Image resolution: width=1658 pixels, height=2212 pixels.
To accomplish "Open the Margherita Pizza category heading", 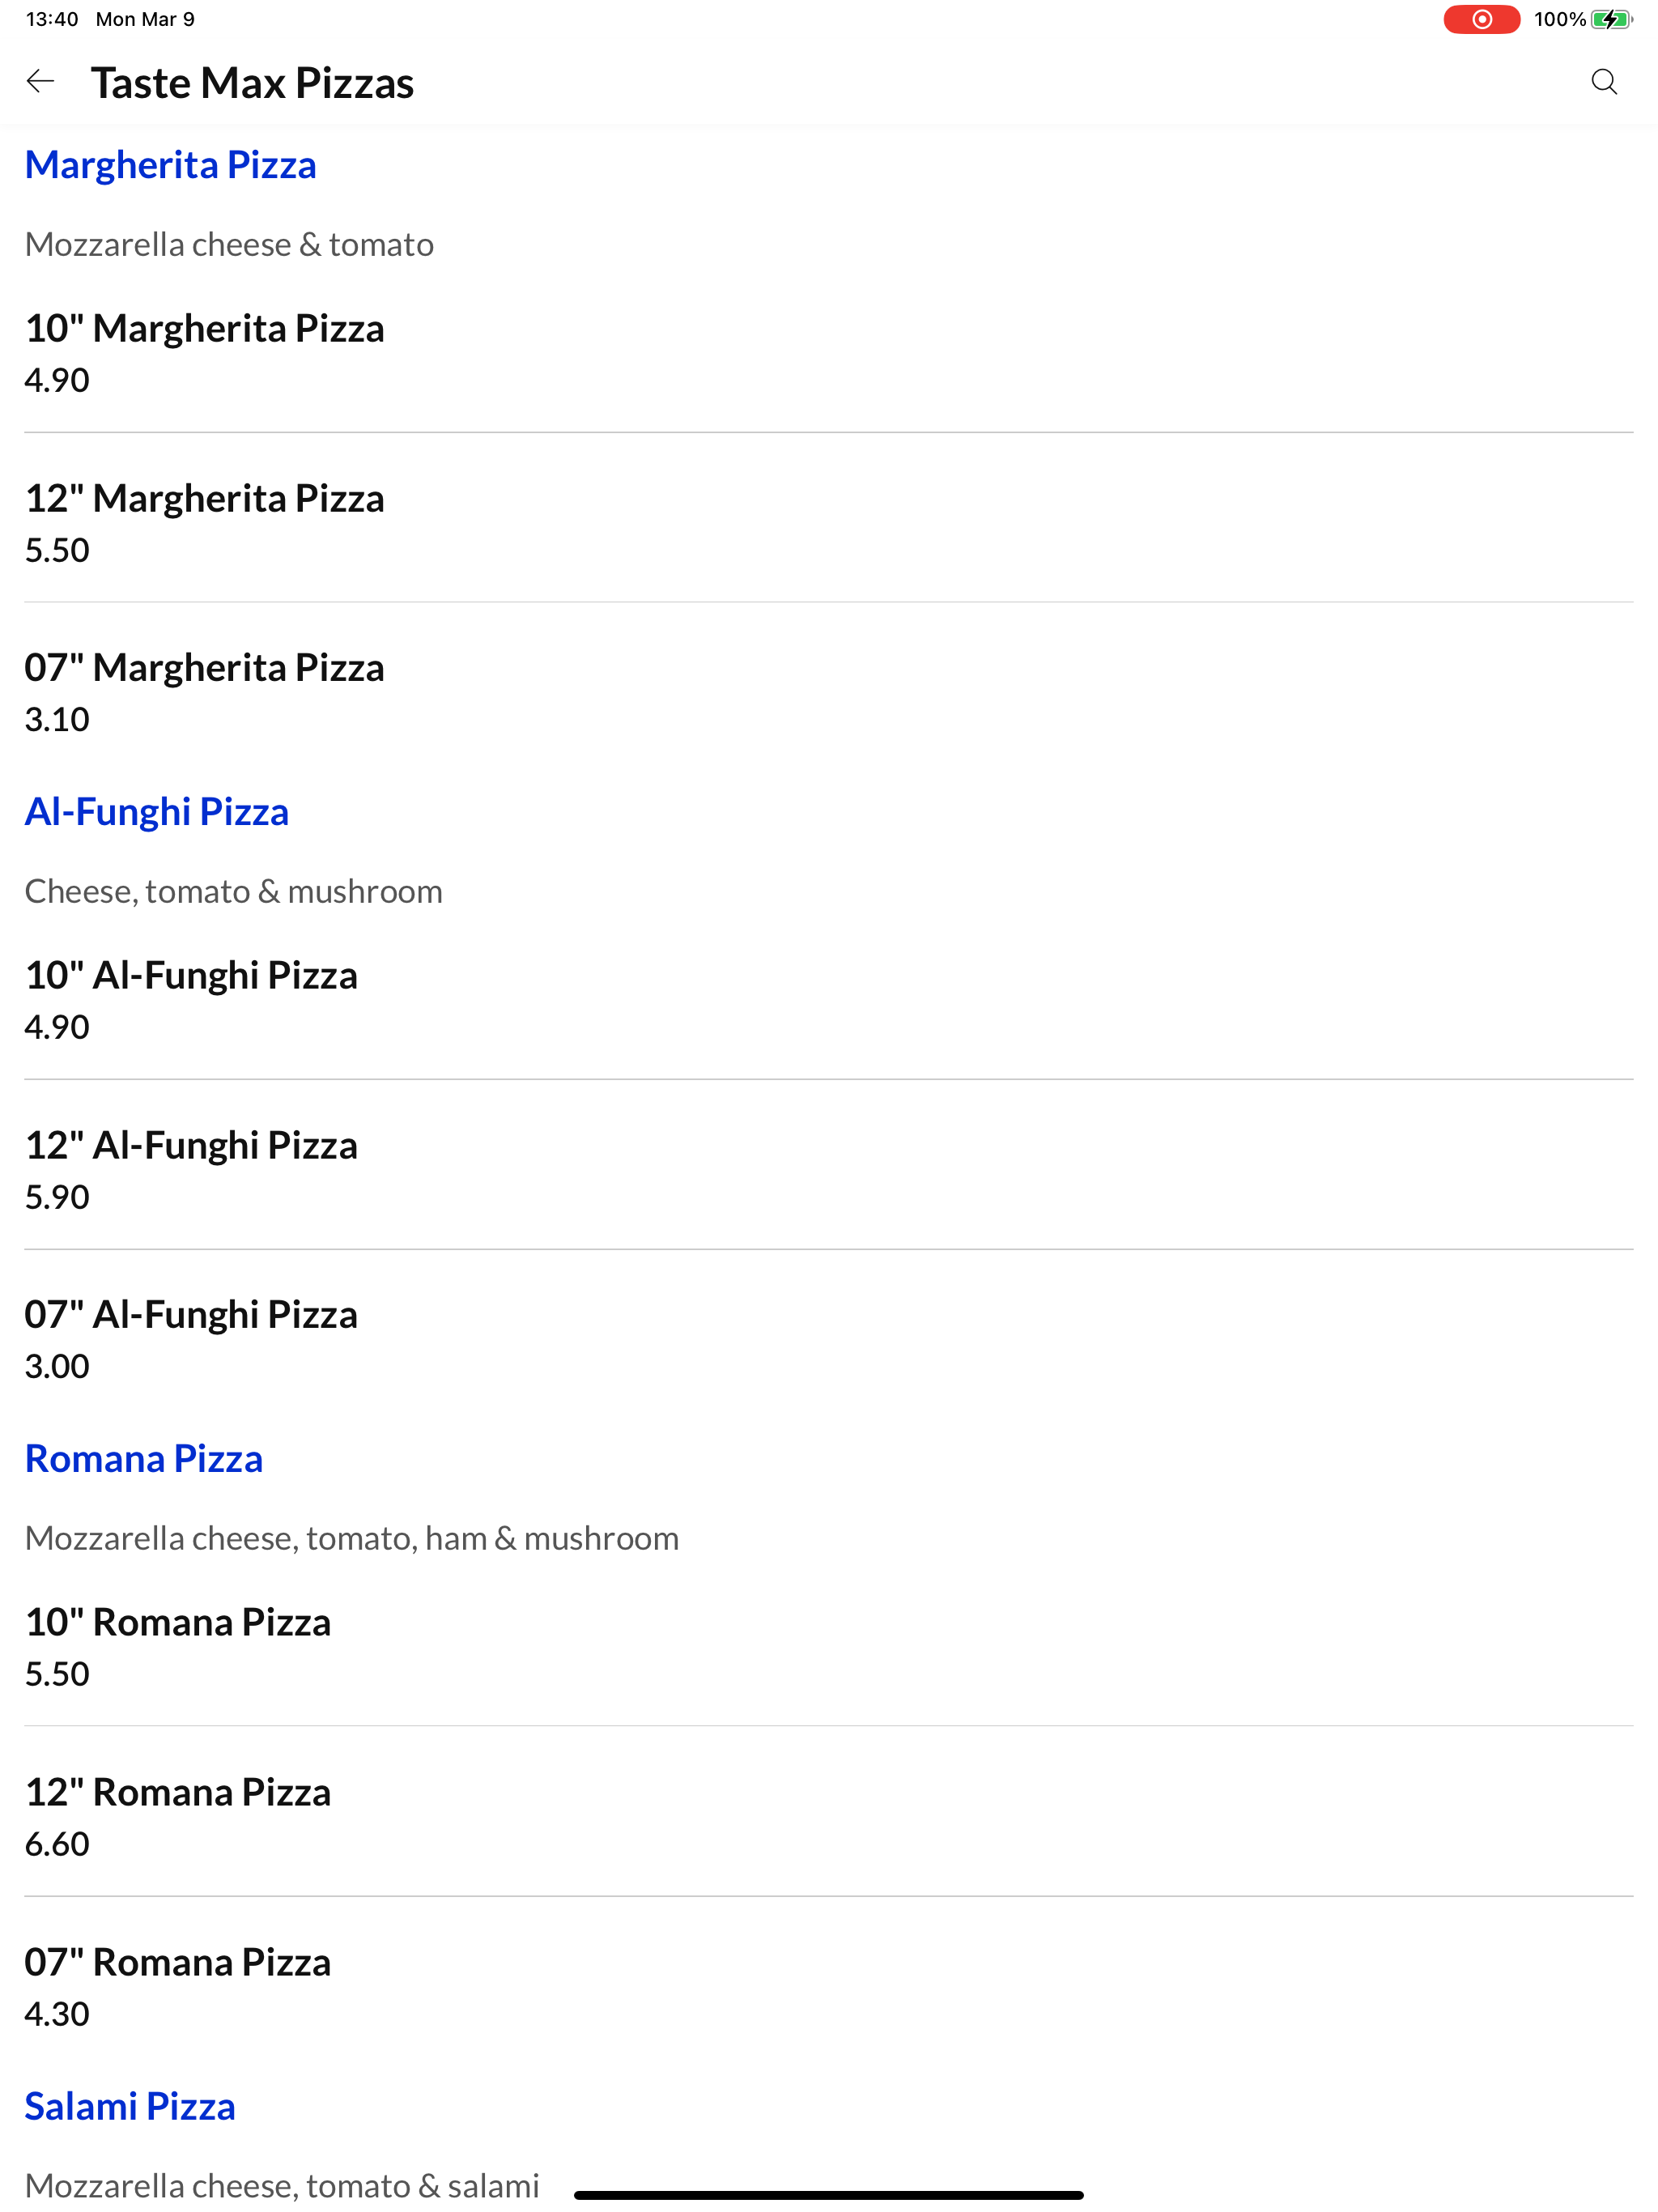I will tap(170, 164).
